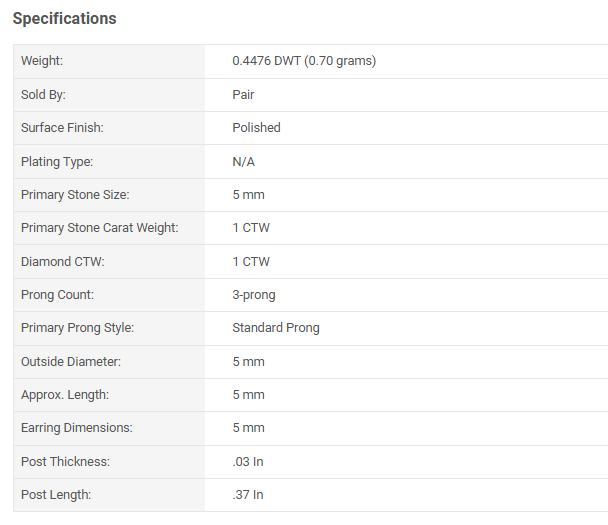Select the Primary Stone Carat Weight label
The image size is (608, 525).
pos(99,228)
